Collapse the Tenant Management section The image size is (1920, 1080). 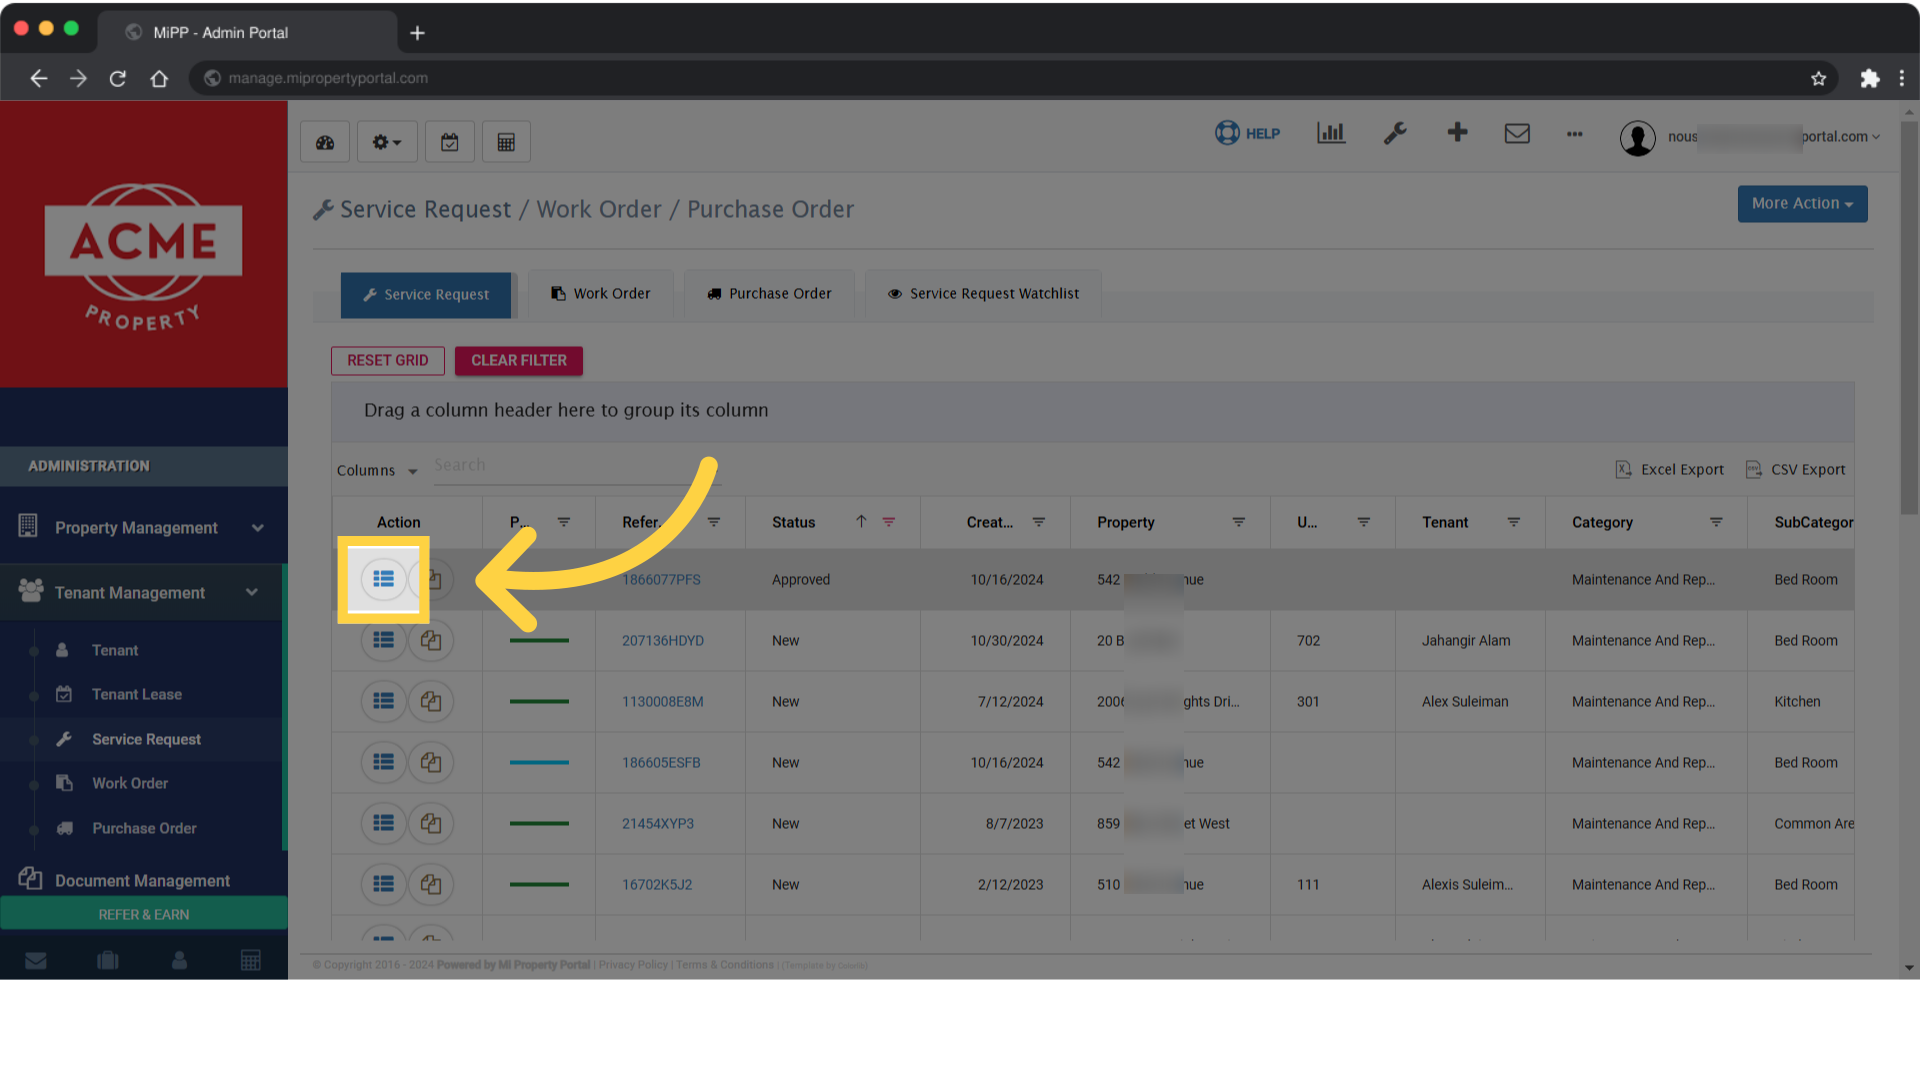252,592
